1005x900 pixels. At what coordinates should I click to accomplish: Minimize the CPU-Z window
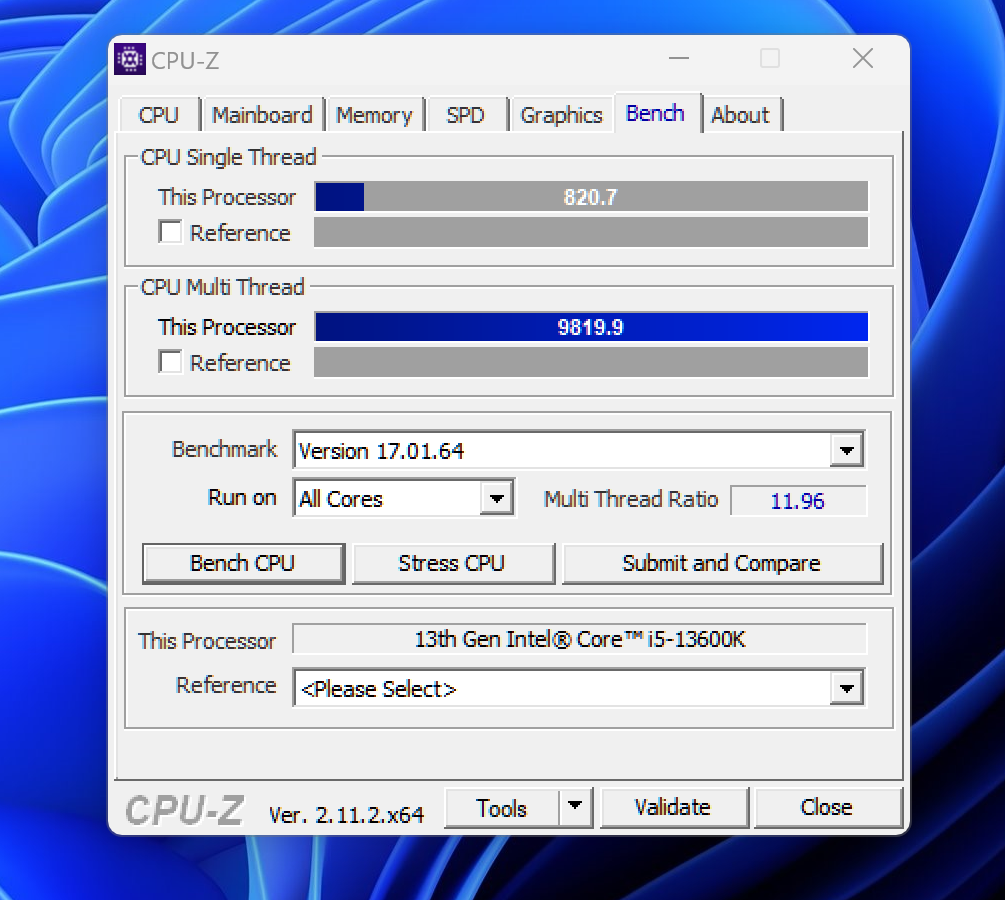pos(679,58)
